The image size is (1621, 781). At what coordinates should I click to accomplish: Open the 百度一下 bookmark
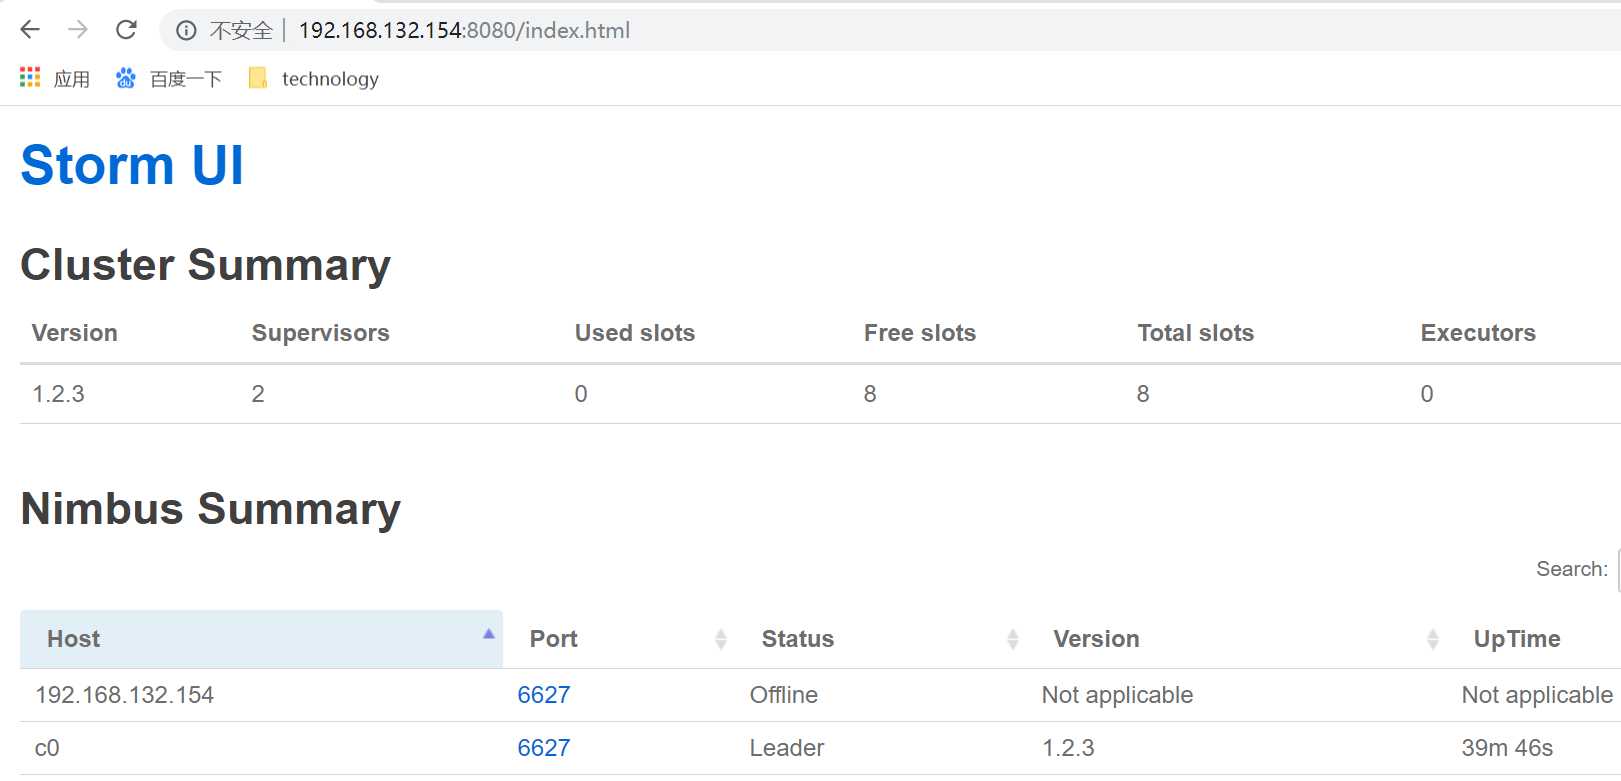(169, 78)
